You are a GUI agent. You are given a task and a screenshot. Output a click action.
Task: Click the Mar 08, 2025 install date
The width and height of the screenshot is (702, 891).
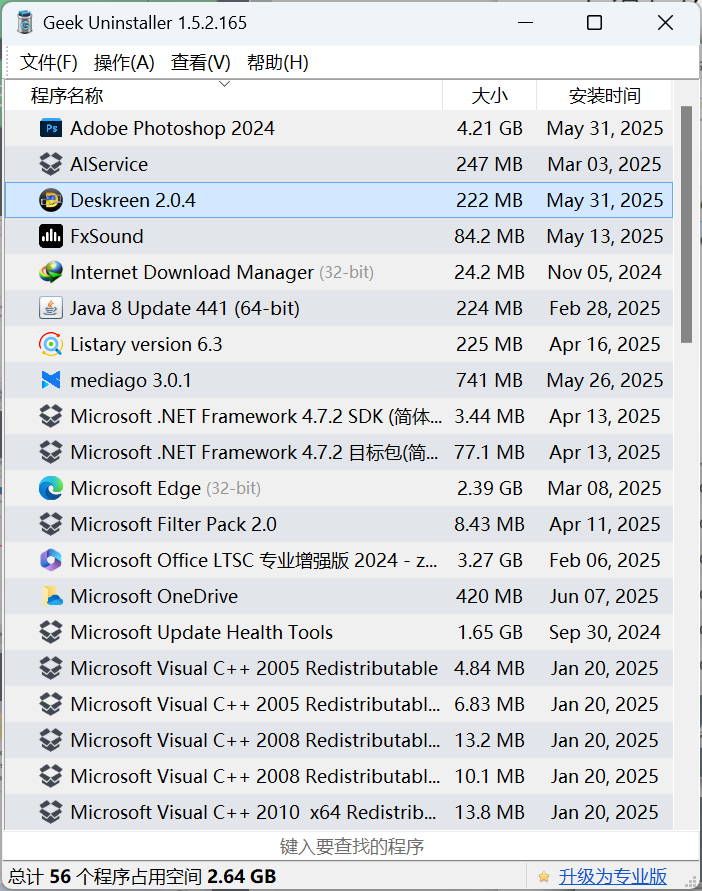point(605,488)
